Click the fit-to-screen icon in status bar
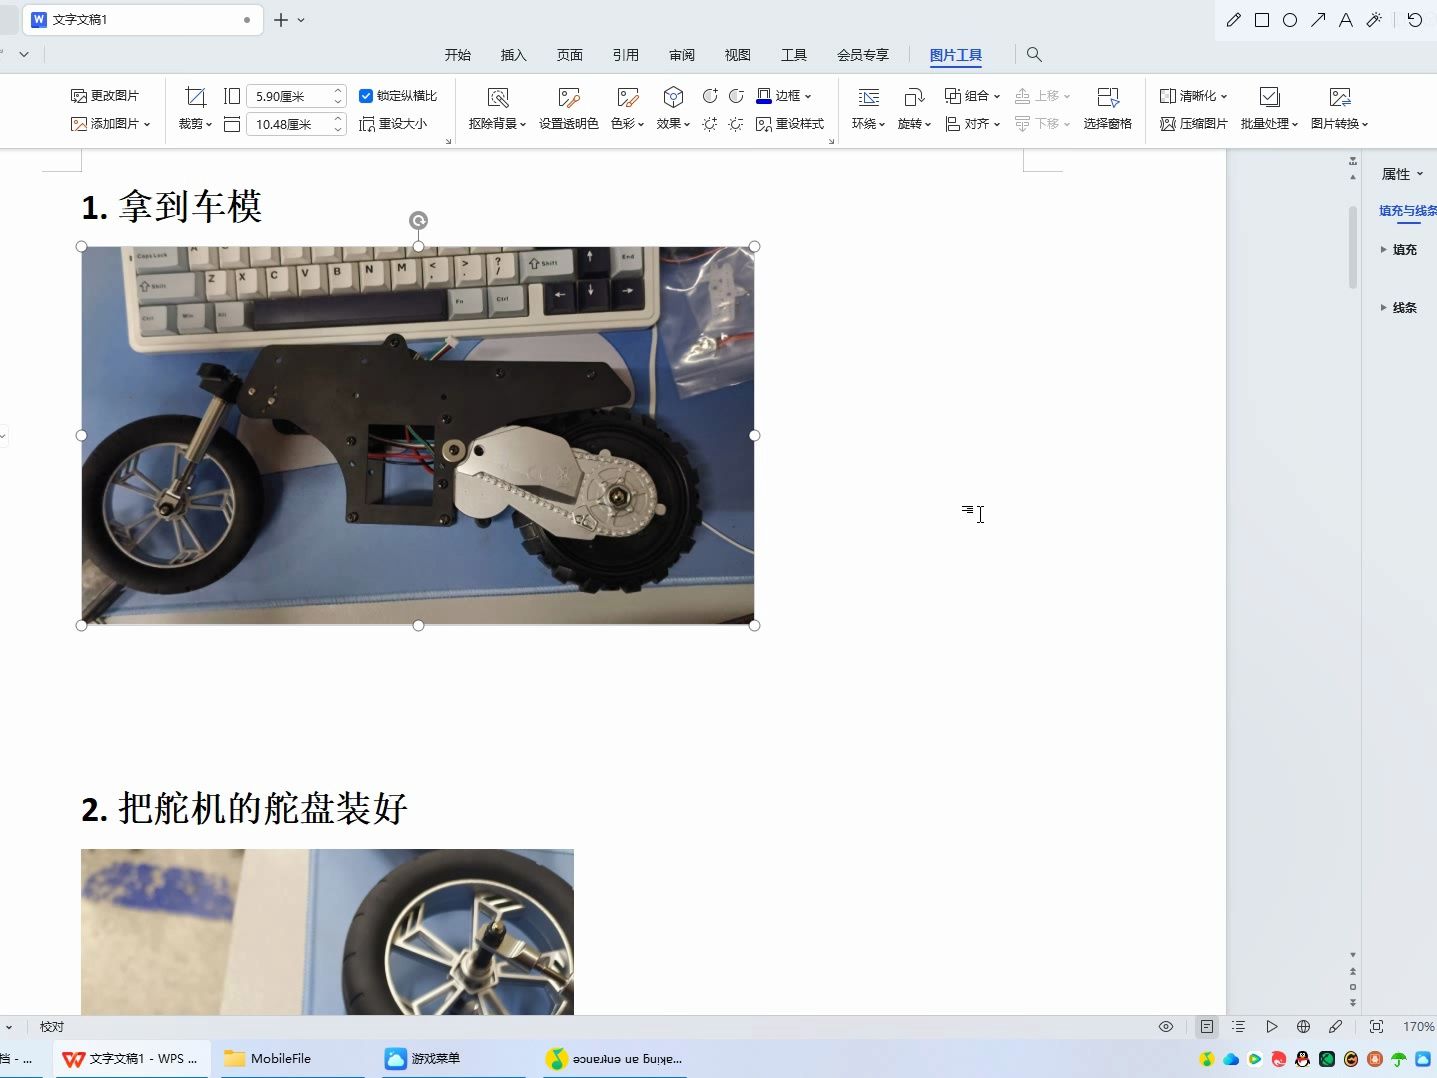Image resolution: width=1437 pixels, height=1078 pixels. coord(1376,1027)
